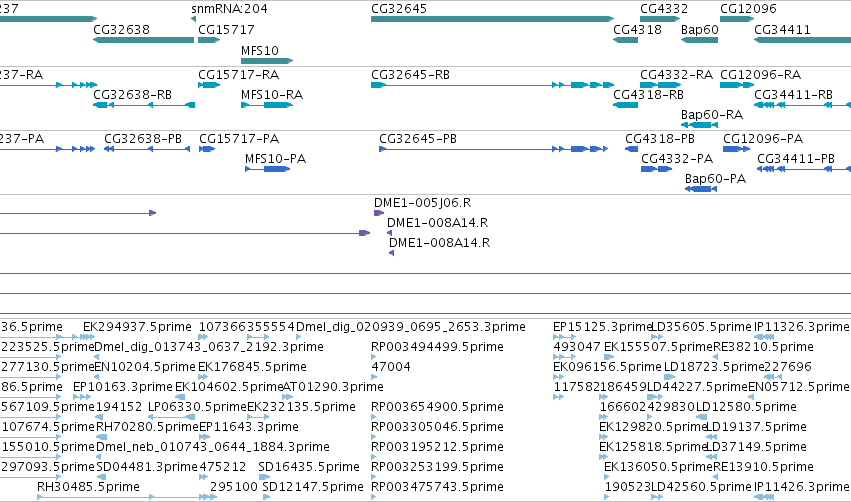Image resolution: width=851 pixels, height=502 pixels.
Task: Select the CG12096 gene label
Action: (748, 9)
